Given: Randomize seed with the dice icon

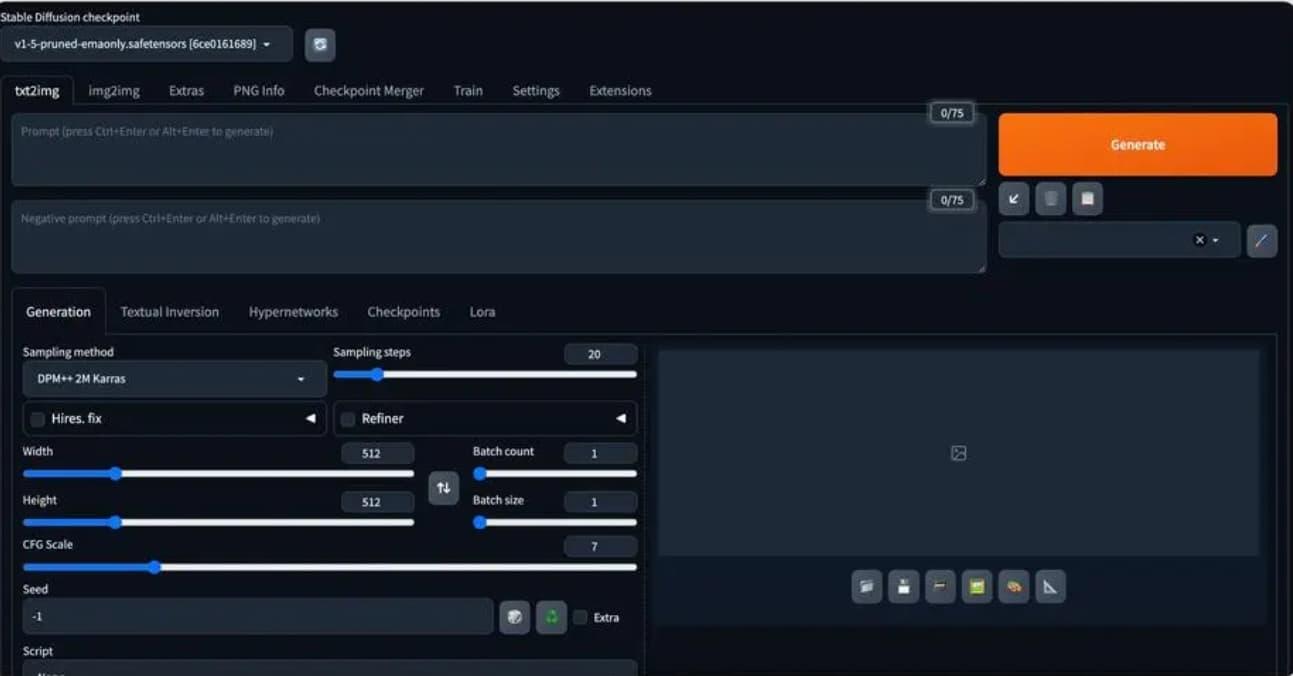Looking at the screenshot, I should [514, 617].
